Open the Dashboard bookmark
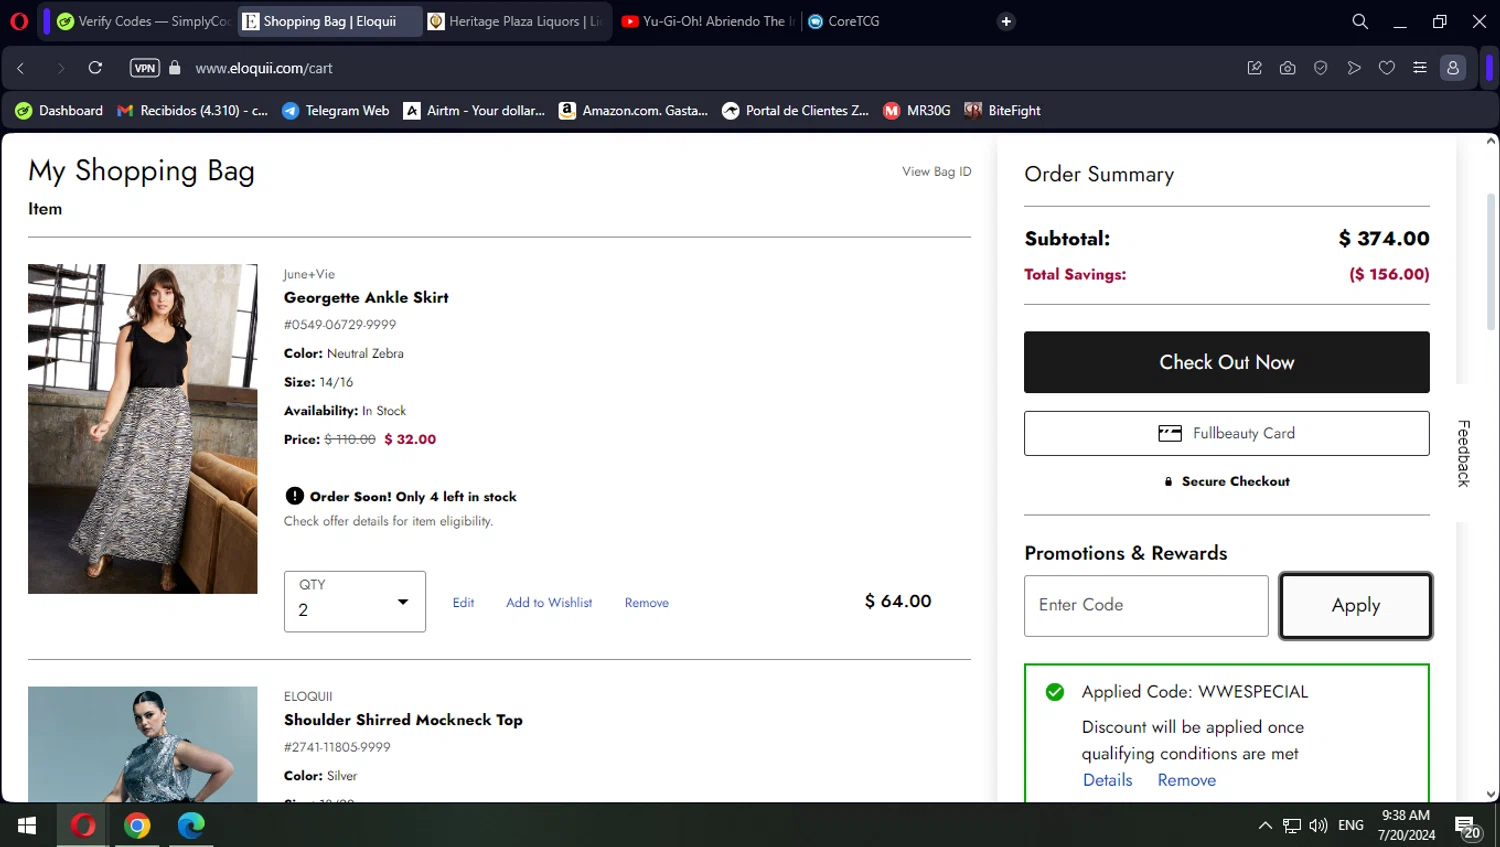Image resolution: width=1500 pixels, height=847 pixels. 59,111
